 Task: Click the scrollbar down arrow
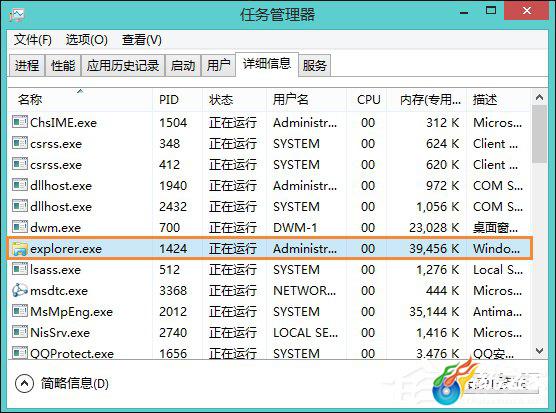point(539,351)
